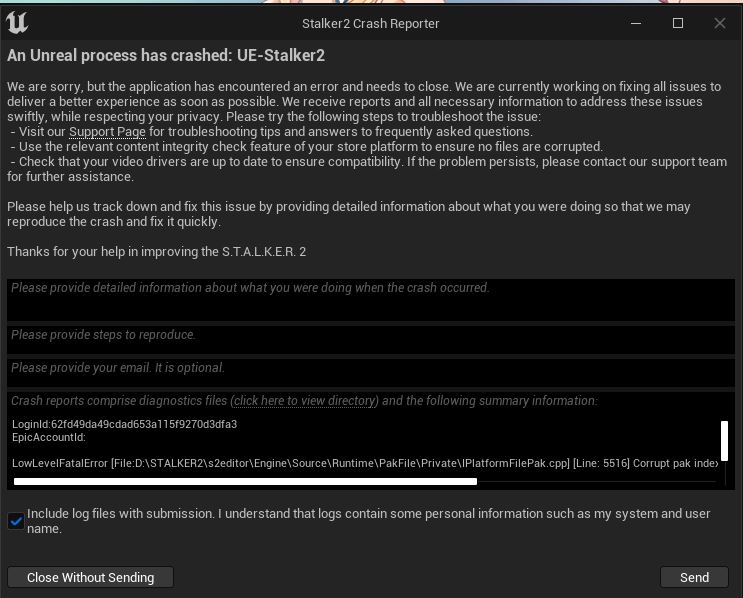
Task: Open the Support Page link
Action: [x=107, y=132]
